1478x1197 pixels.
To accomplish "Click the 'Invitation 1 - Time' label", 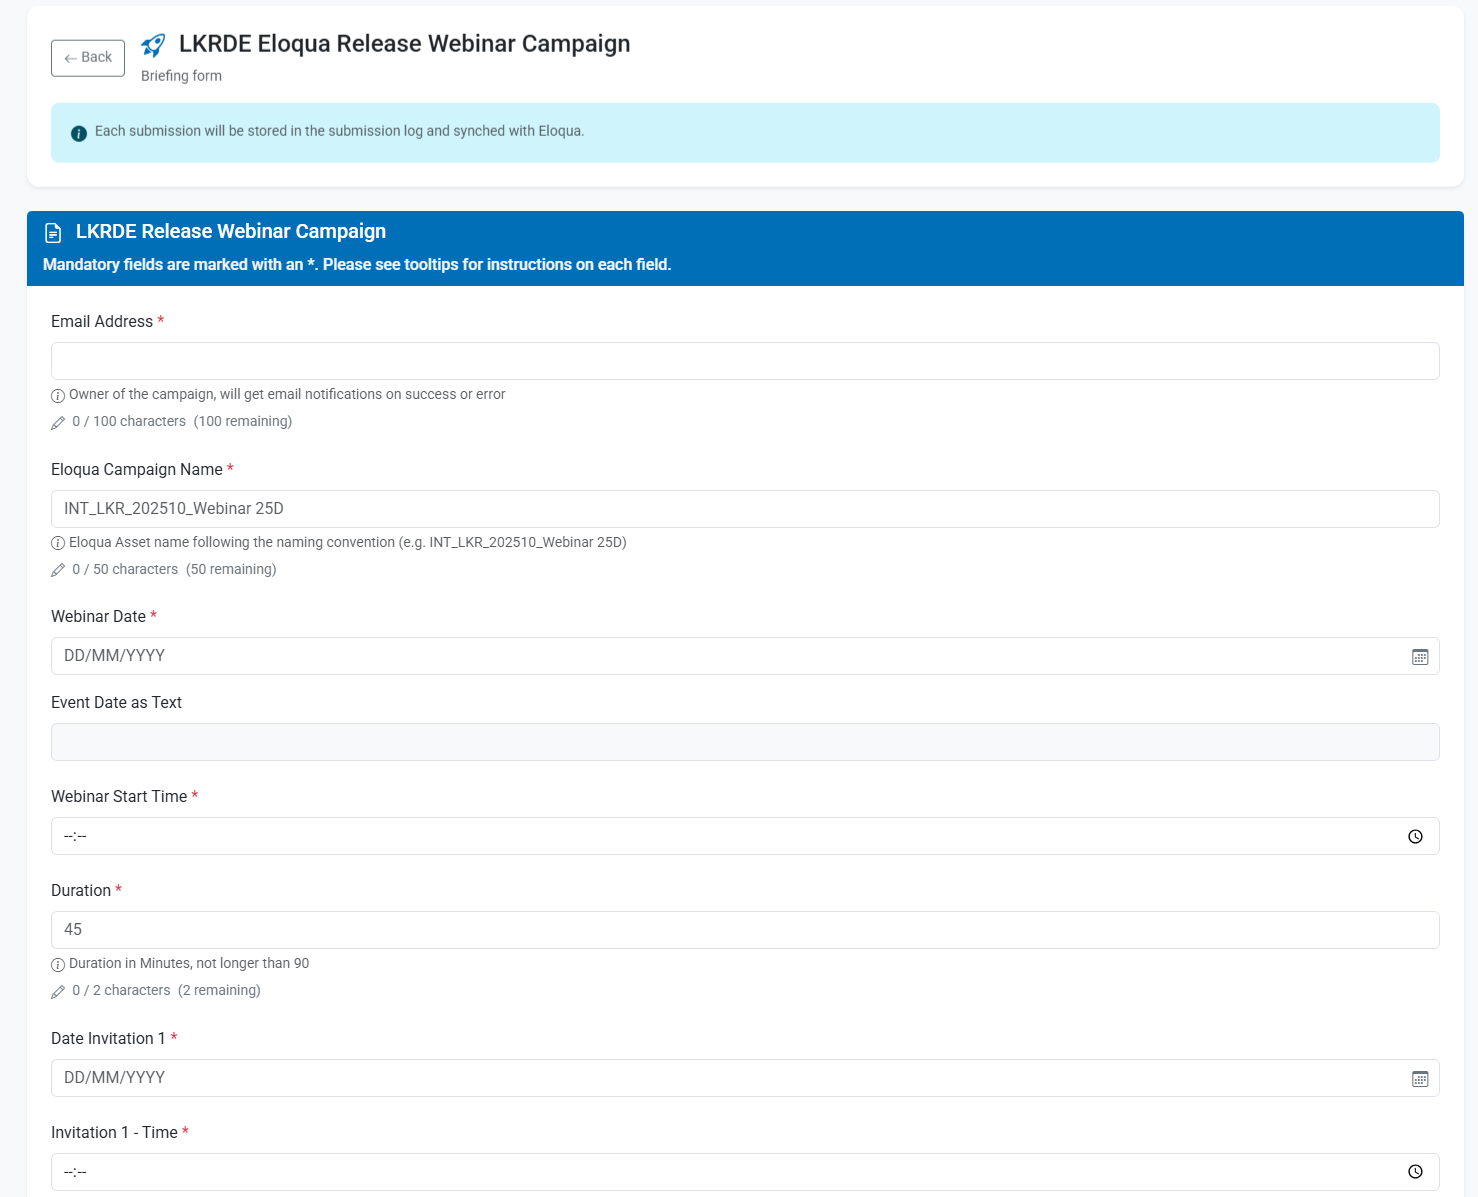I will coord(114,1132).
